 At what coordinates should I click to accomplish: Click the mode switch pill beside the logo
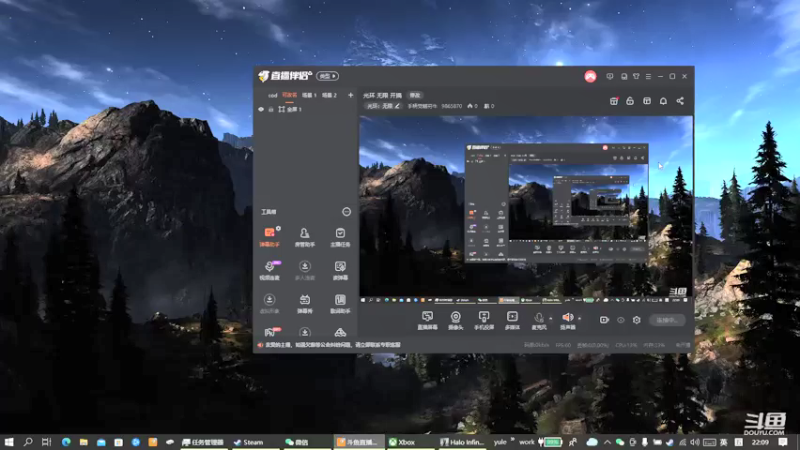[327, 76]
